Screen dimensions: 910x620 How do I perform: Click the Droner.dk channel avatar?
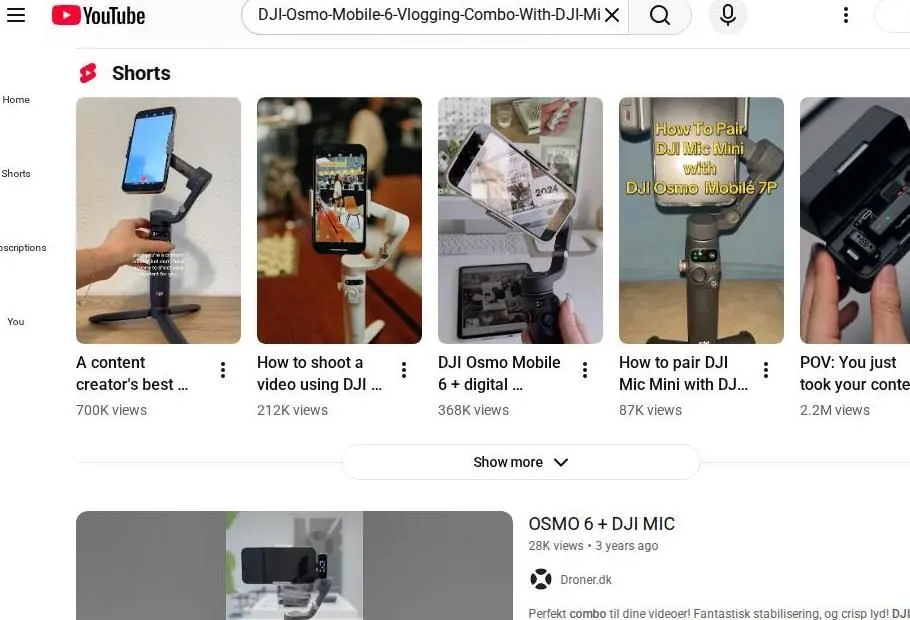tap(541, 579)
